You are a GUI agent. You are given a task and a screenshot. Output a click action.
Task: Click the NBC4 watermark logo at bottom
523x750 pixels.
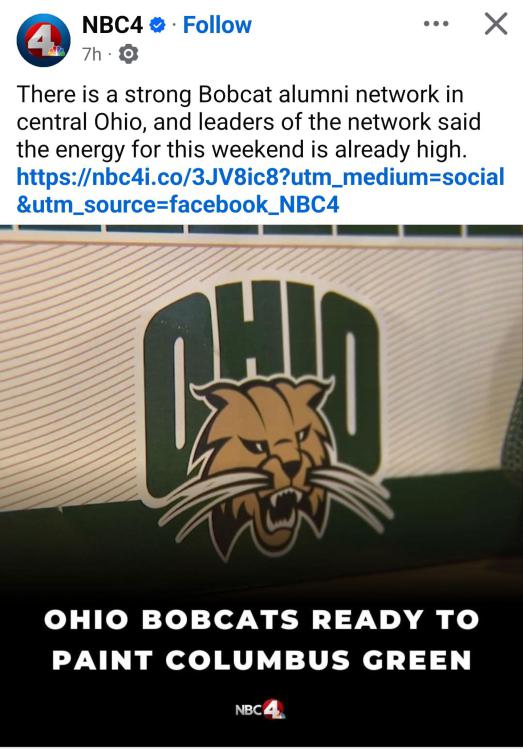coord(261,709)
